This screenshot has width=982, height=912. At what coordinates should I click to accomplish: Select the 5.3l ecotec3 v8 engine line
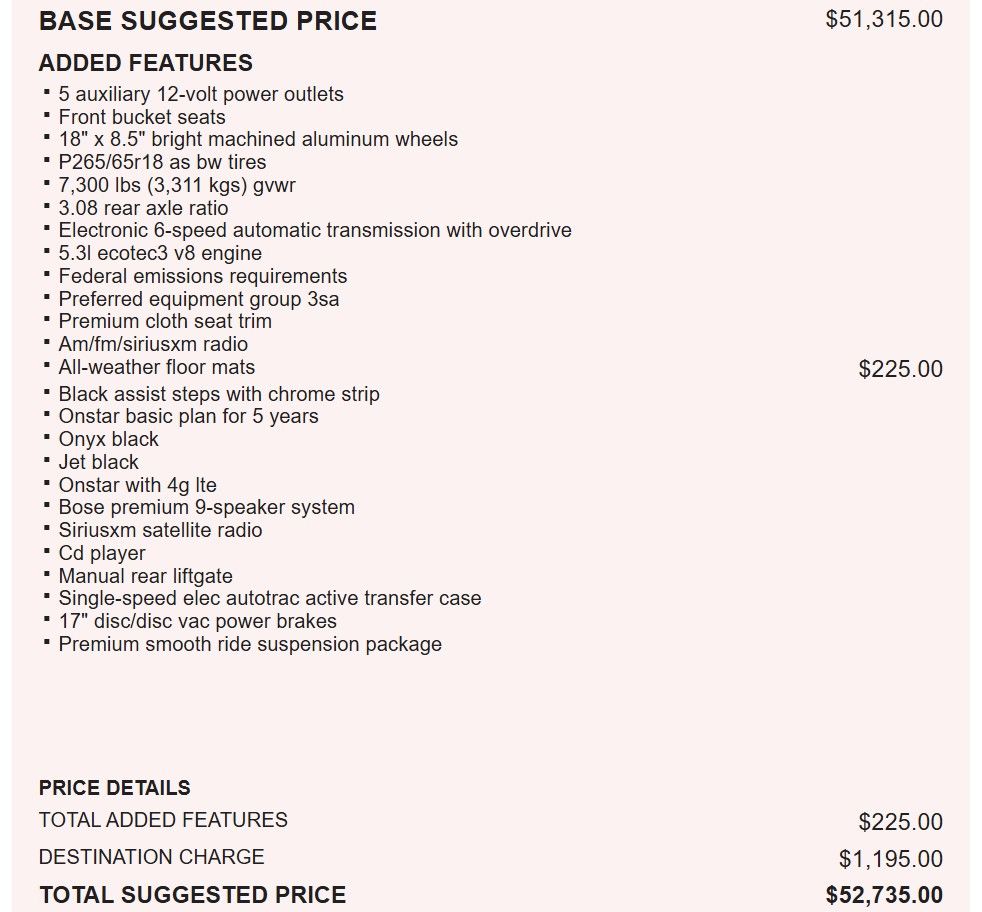[160, 253]
